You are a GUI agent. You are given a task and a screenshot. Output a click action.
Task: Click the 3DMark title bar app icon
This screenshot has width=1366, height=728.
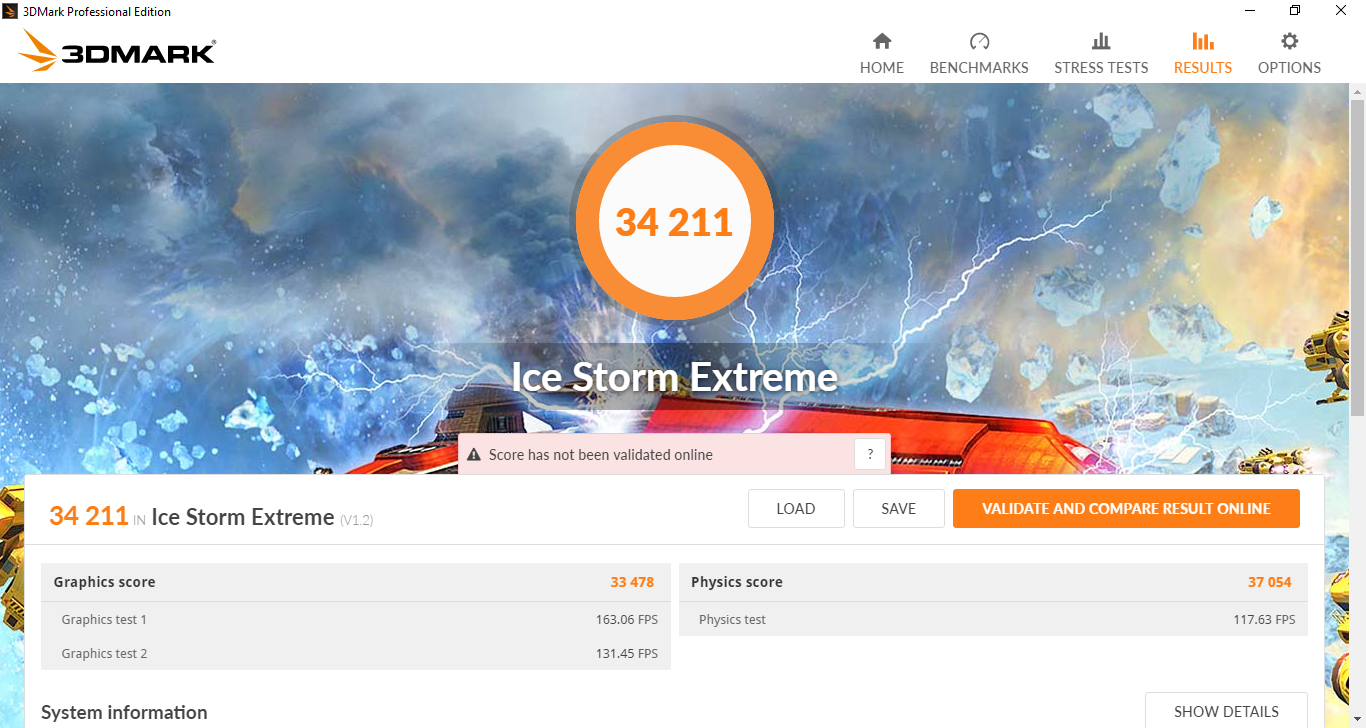click(x=12, y=11)
